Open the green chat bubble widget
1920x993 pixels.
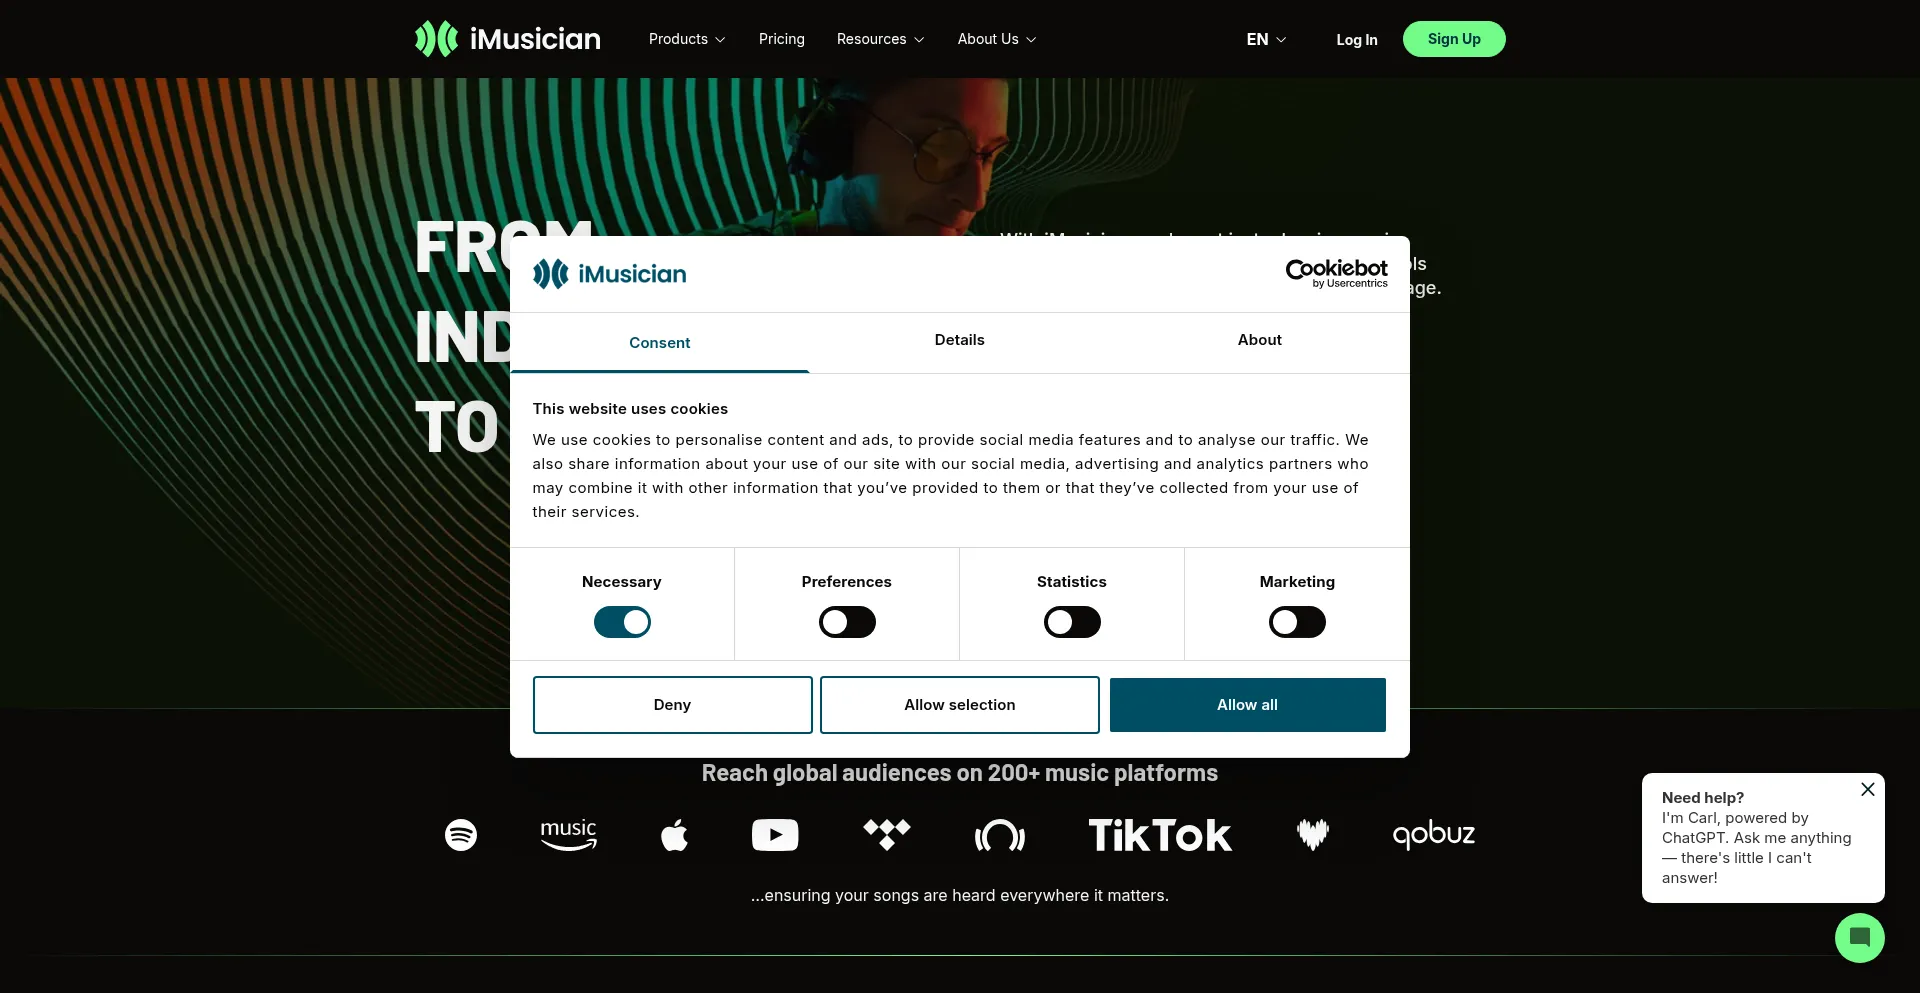(x=1860, y=938)
